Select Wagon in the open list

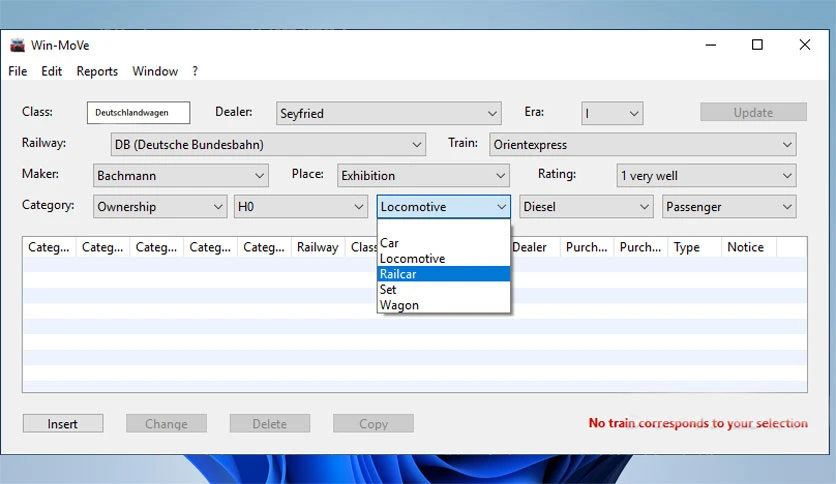444,305
